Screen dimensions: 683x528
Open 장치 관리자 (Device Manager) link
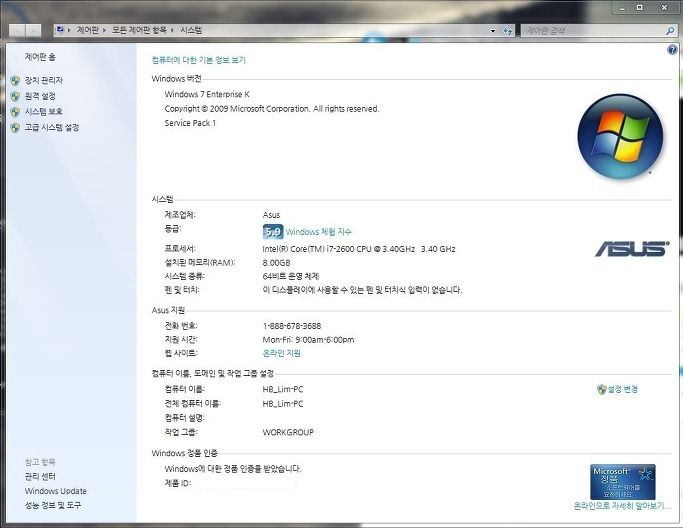pos(44,81)
